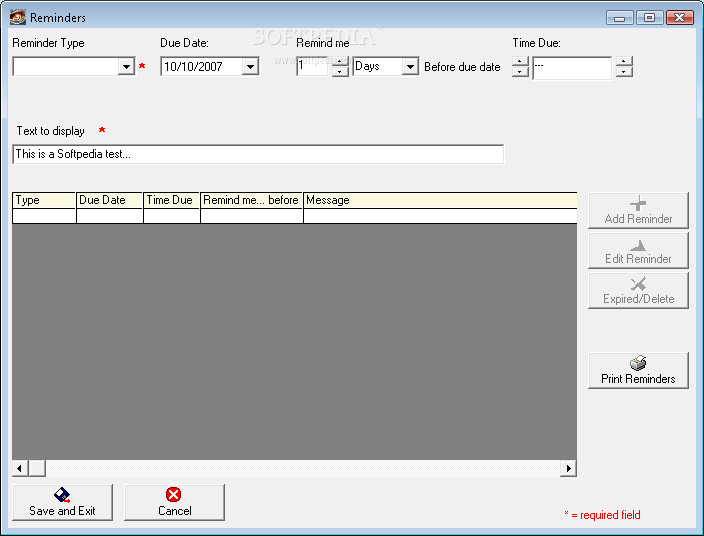Viewport: 704px width, 536px height.
Task: Click up arrow right of Time Due field
Action: (x=624, y=62)
